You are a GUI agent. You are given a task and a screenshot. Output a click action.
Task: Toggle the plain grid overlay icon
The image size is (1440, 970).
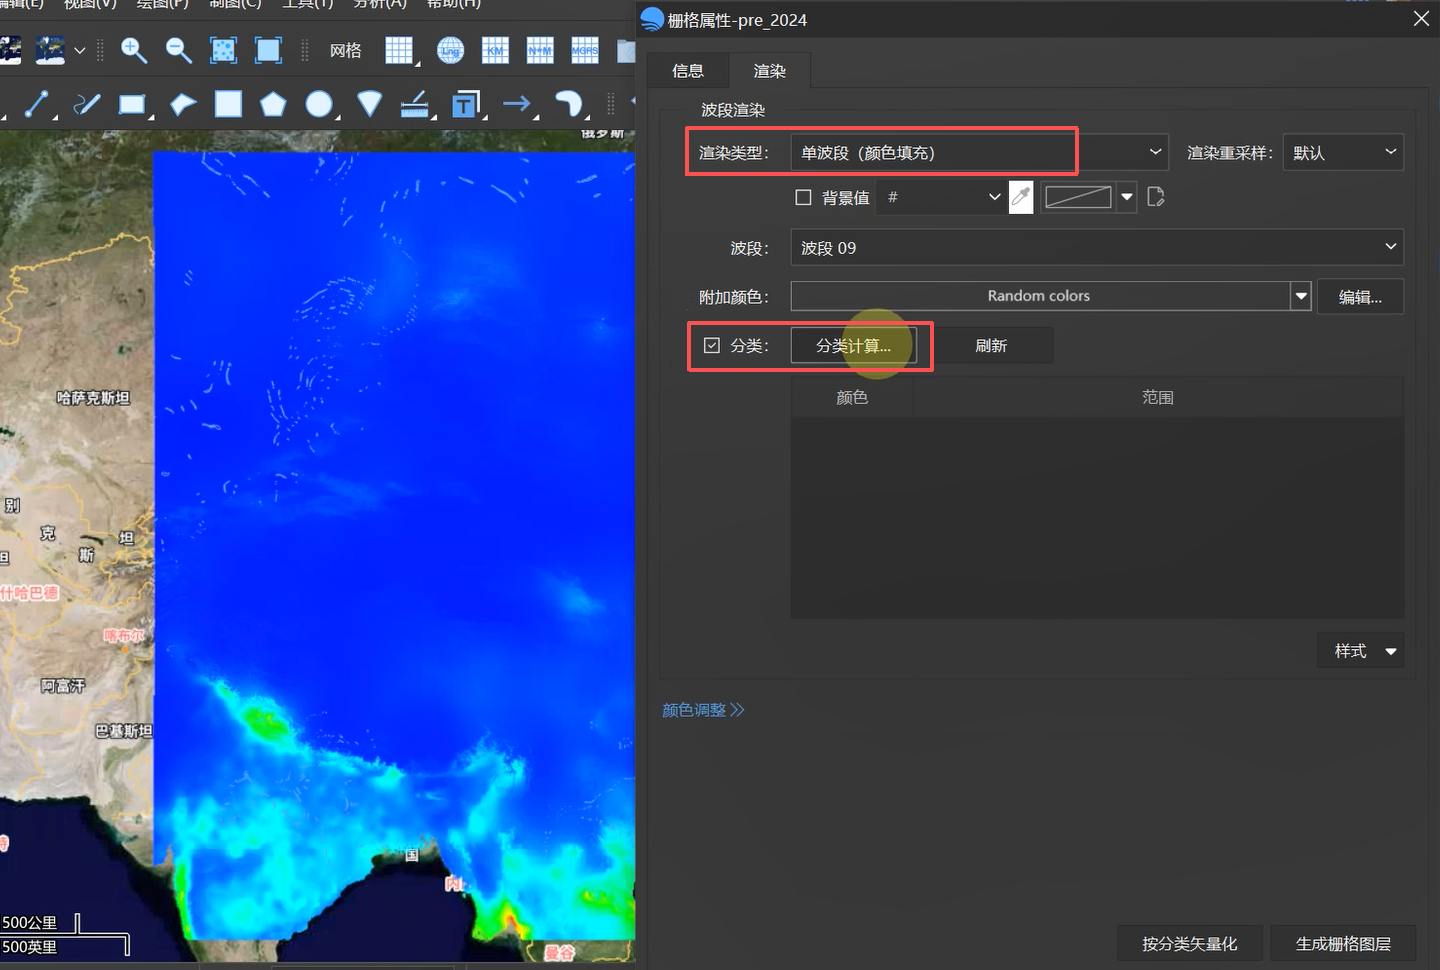click(400, 50)
